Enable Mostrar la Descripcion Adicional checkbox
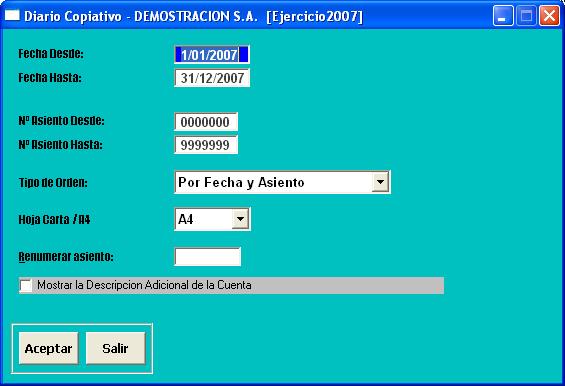The width and height of the screenshot is (565, 386). tap(26, 285)
